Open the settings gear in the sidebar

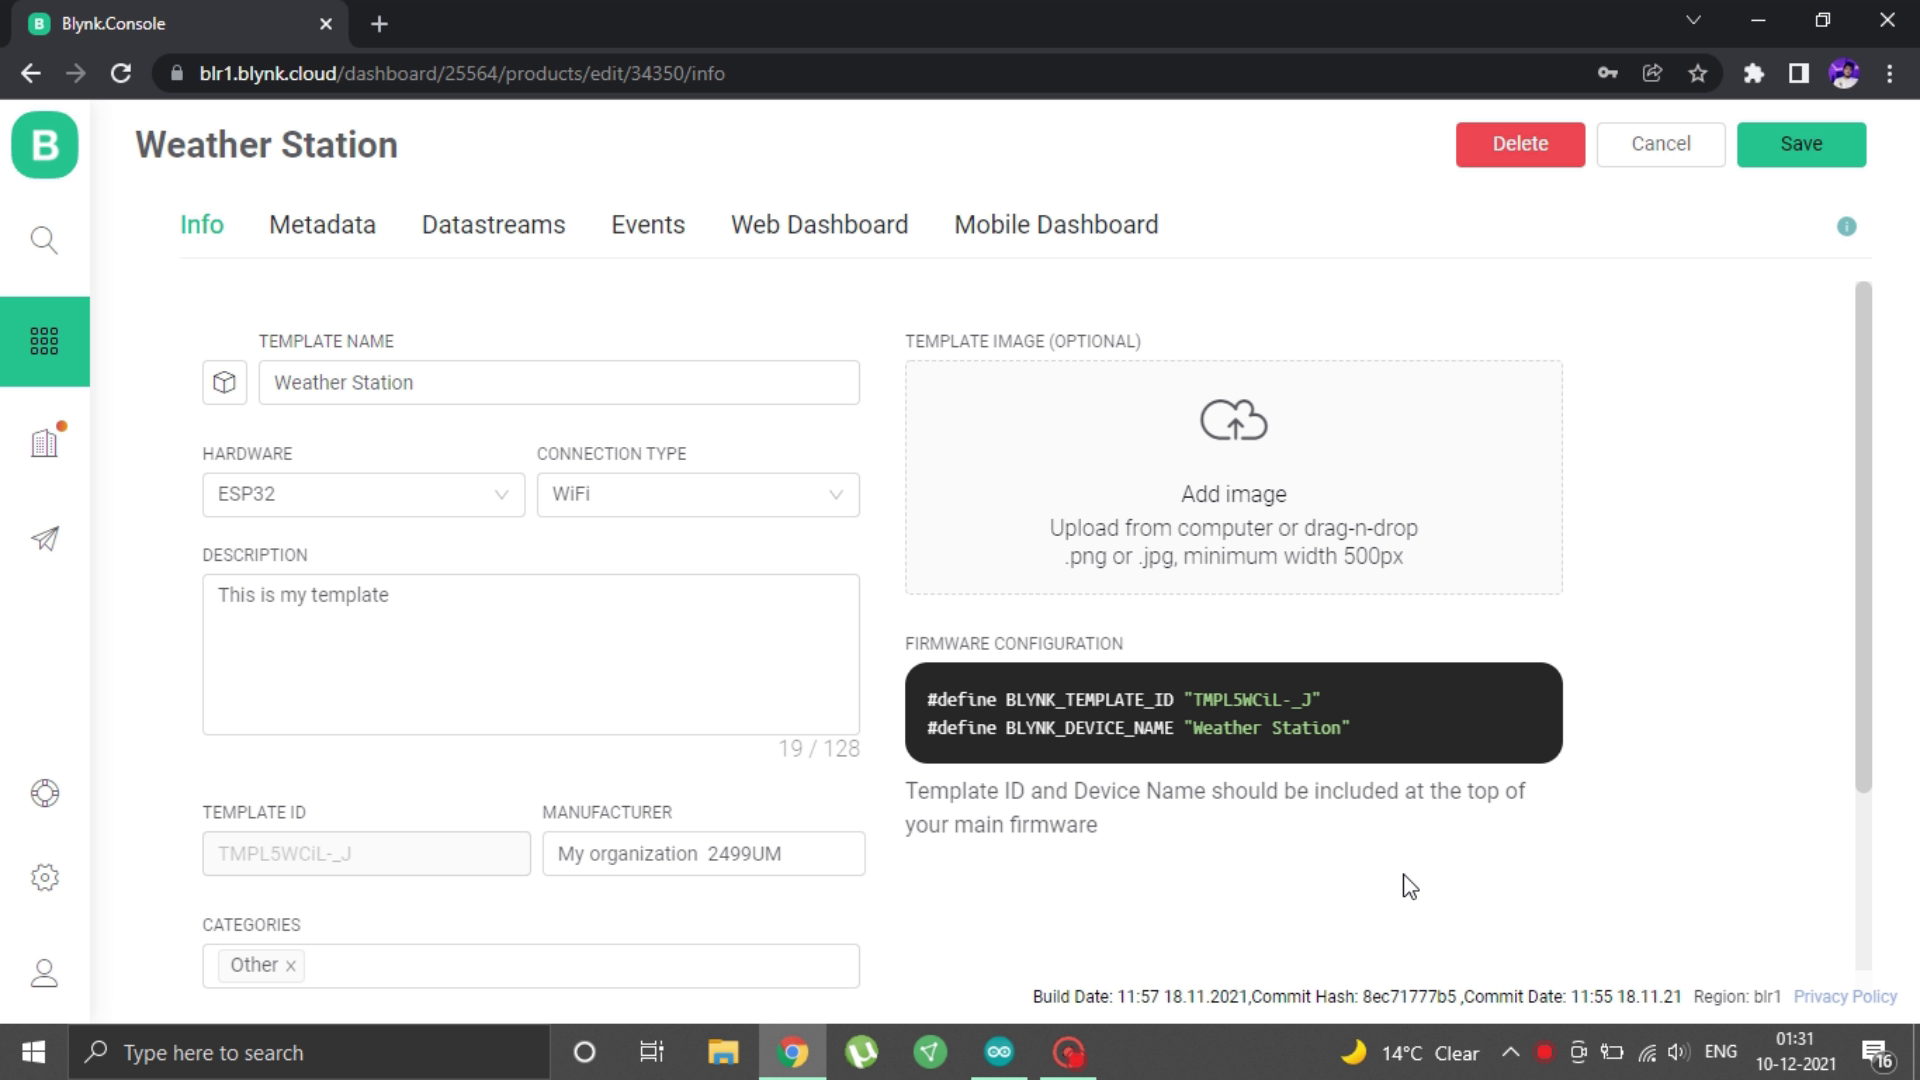(x=44, y=877)
